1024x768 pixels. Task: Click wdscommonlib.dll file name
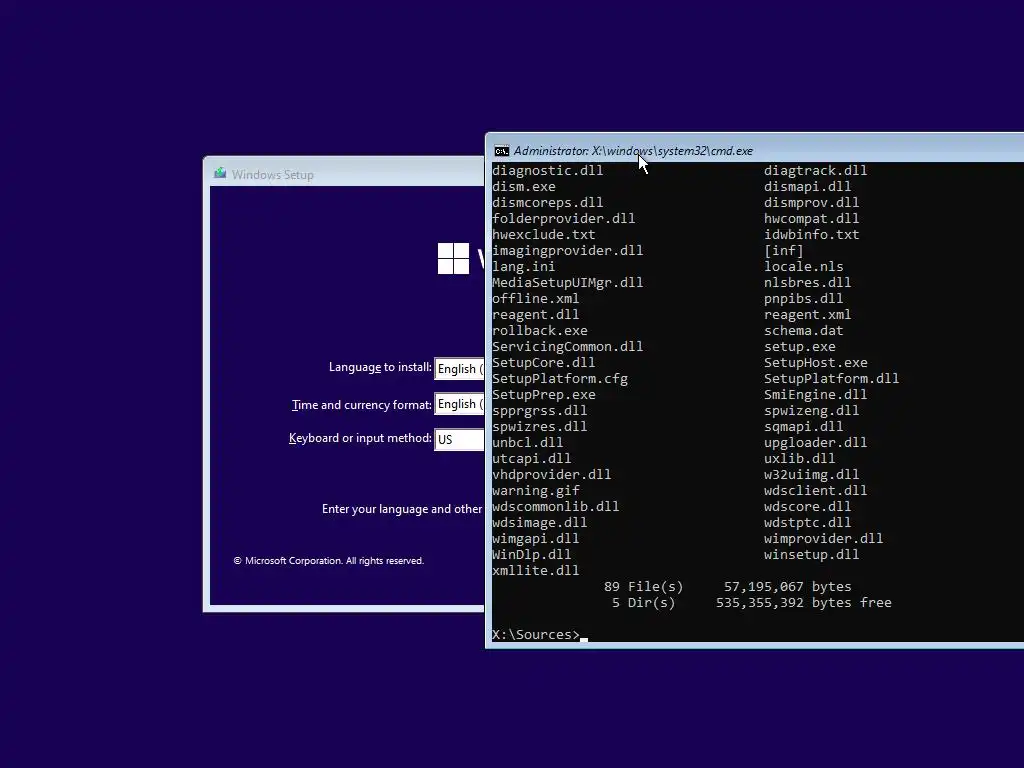coord(556,507)
